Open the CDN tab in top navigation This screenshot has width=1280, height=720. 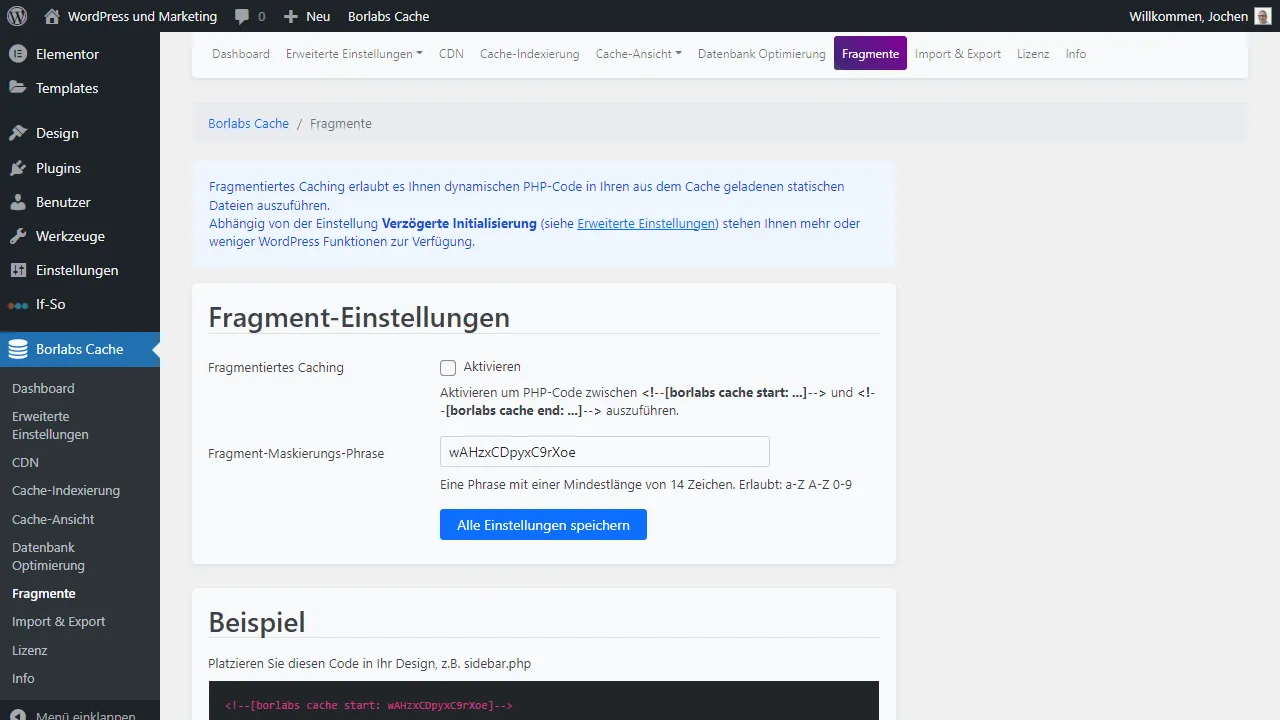pyautogui.click(x=451, y=54)
